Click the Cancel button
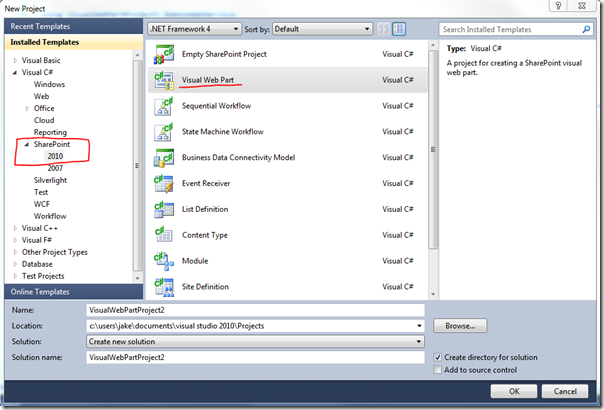 565,392
